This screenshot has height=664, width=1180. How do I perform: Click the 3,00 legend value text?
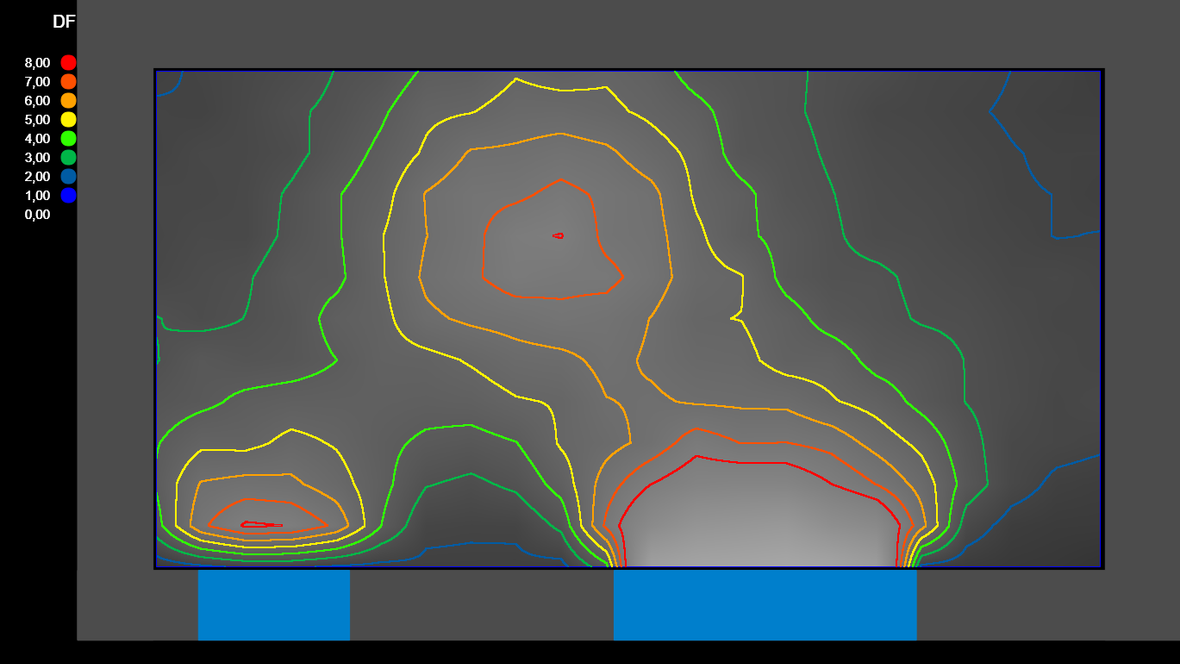(37, 158)
